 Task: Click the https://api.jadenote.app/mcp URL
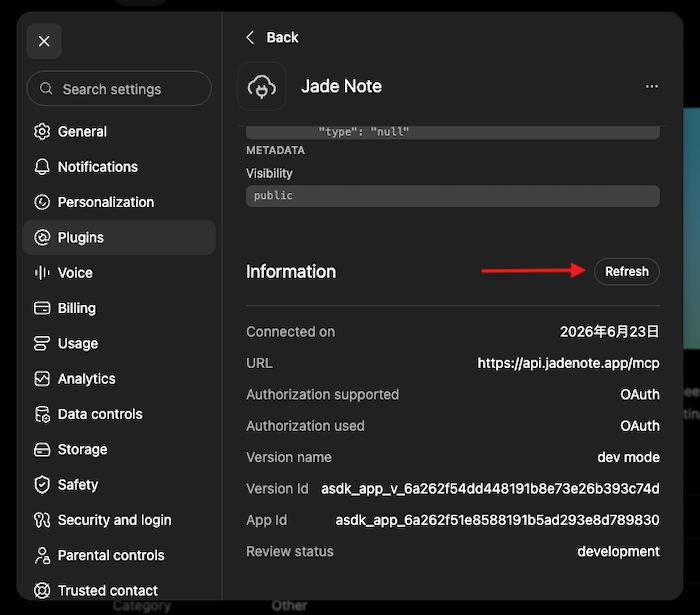coord(568,363)
